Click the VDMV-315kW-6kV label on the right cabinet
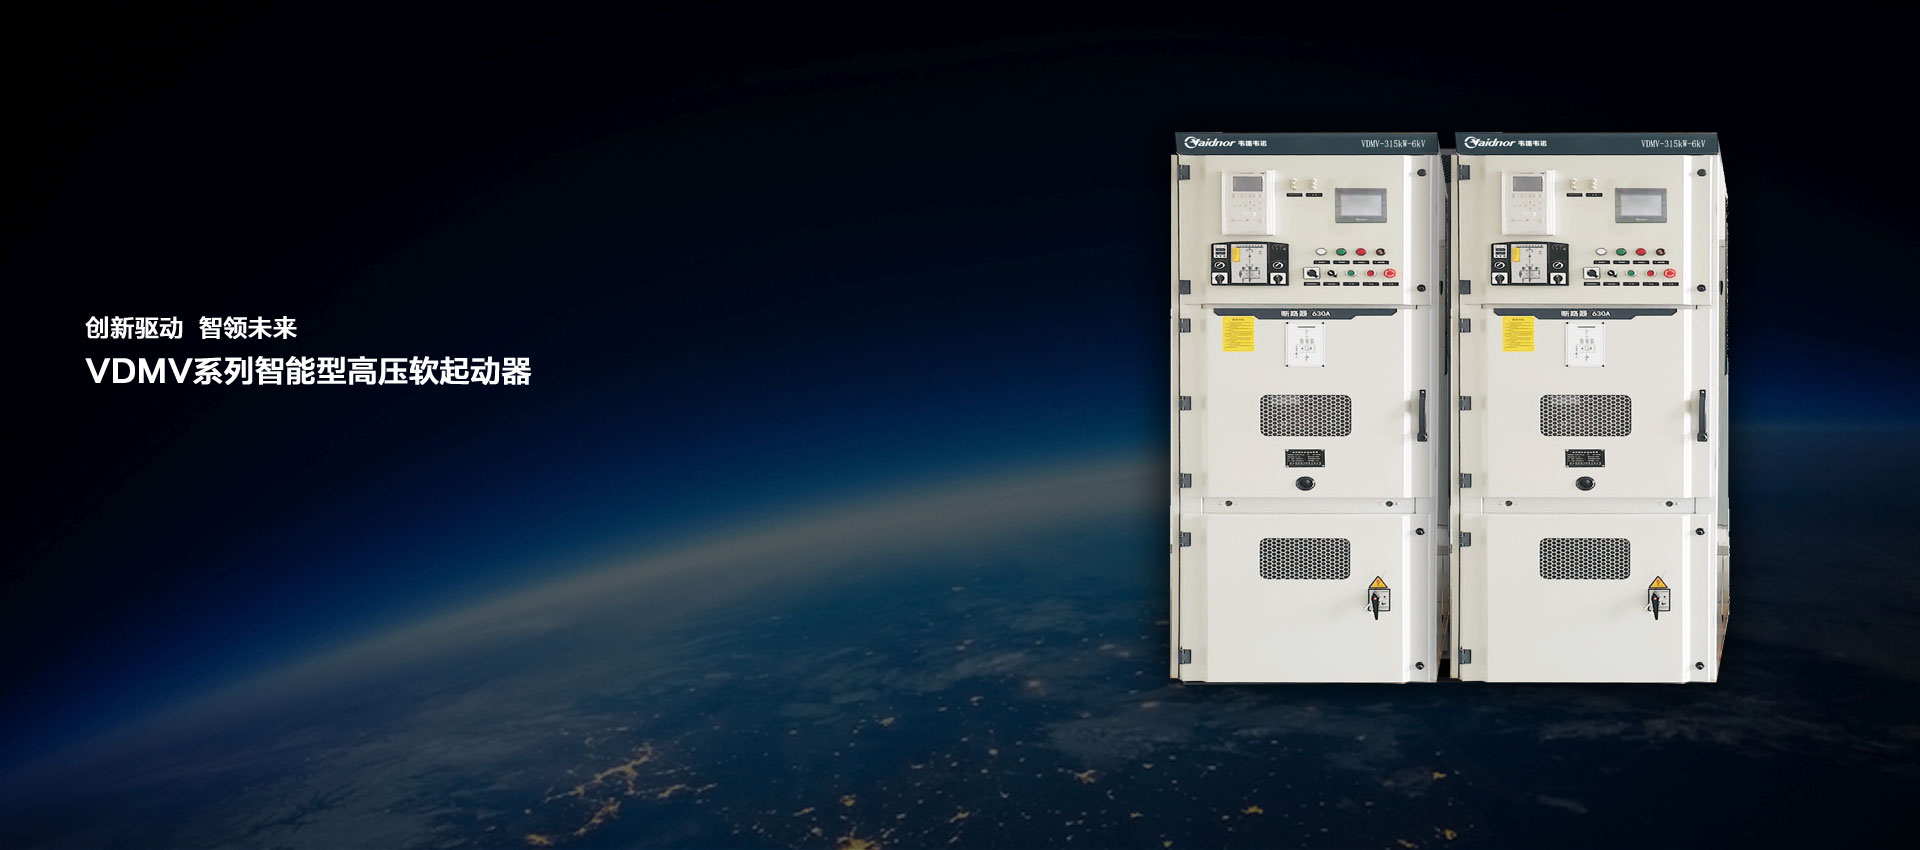Viewport: 1920px width, 850px height. pos(1673,144)
